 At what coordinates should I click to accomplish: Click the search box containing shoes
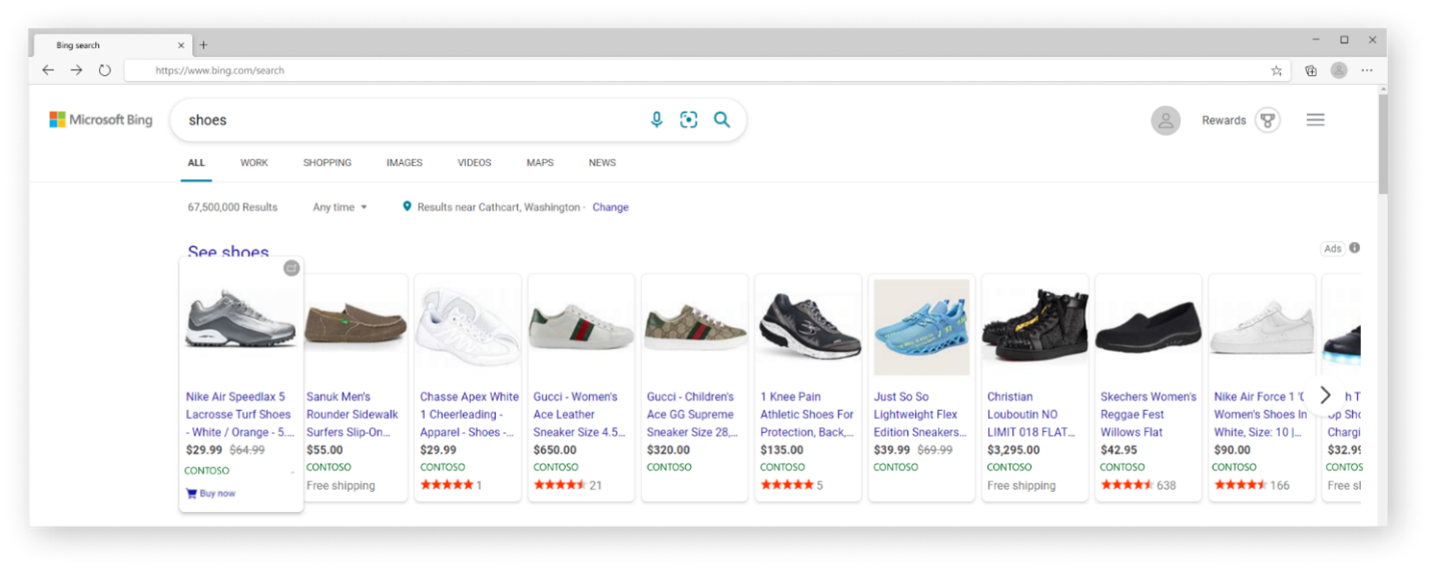[410, 120]
